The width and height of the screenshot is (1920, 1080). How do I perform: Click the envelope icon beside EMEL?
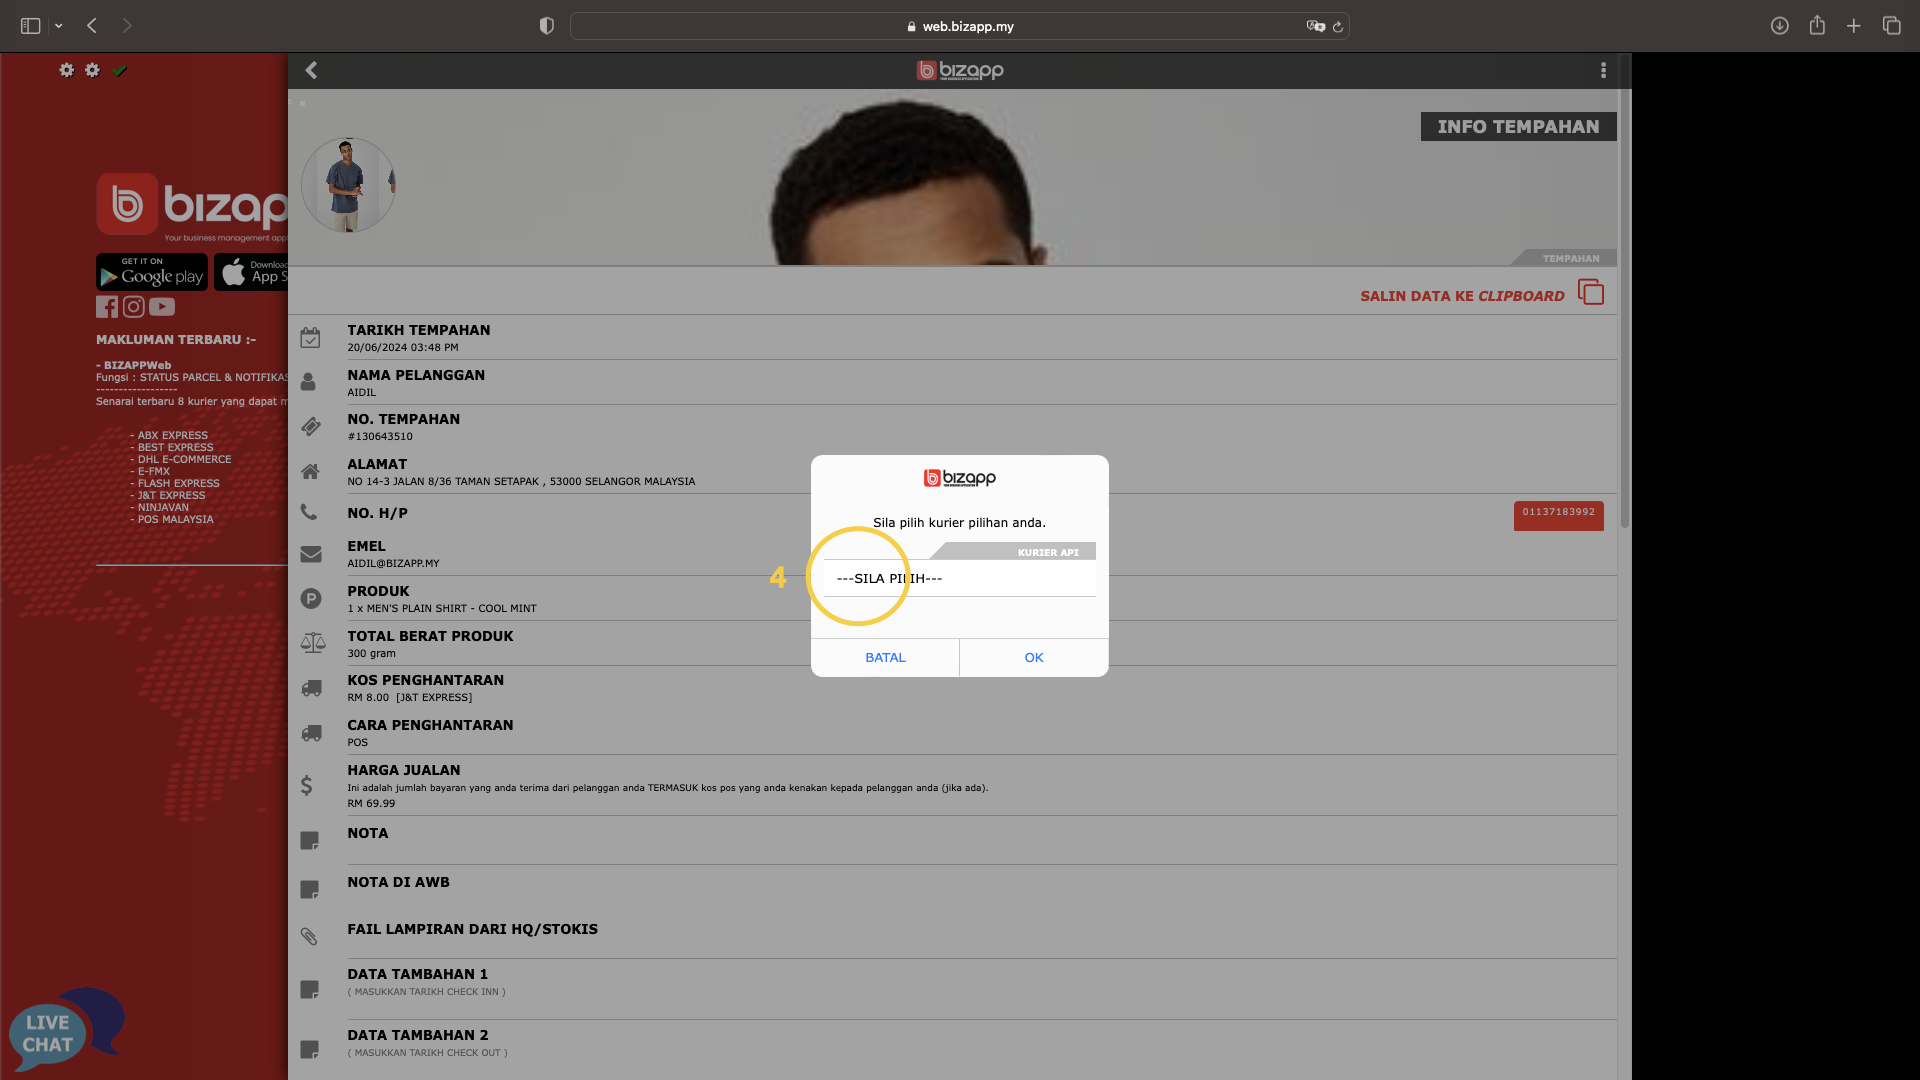point(311,554)
